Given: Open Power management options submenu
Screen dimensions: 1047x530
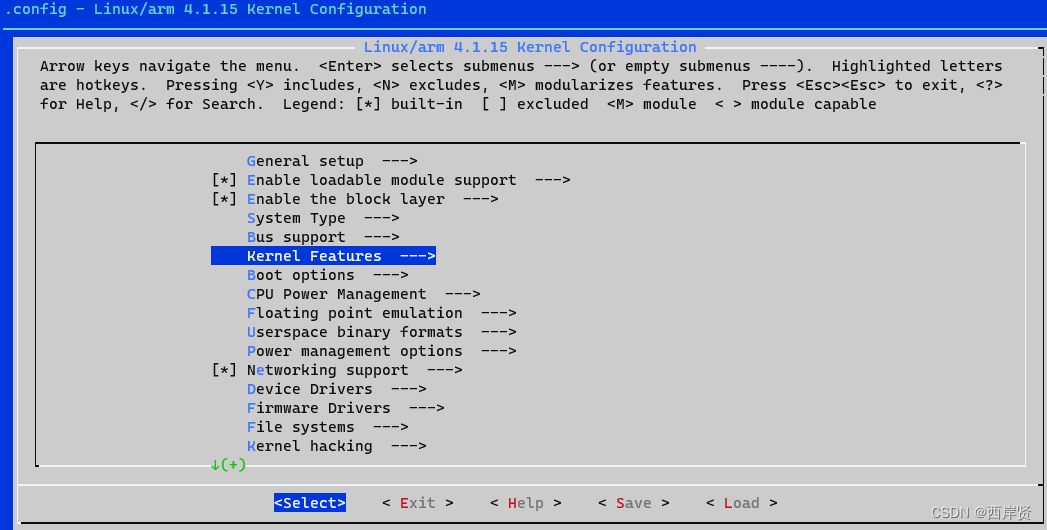Looking at the screenshot, I should point(381,351).
